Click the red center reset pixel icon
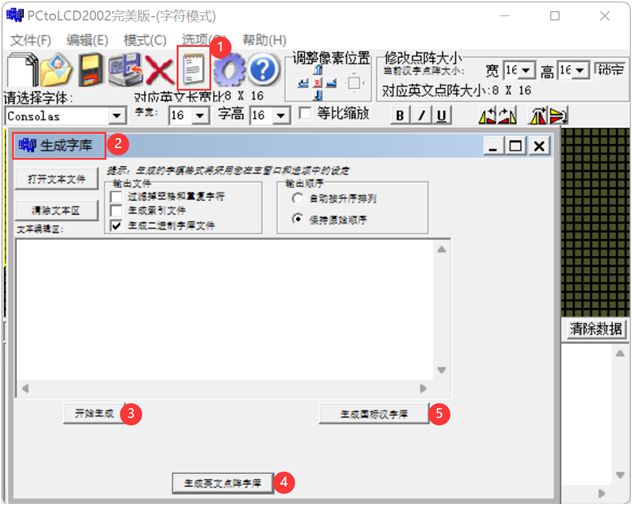Image resolution: width=632 pixels, height=505 pixels. point(318,83)
